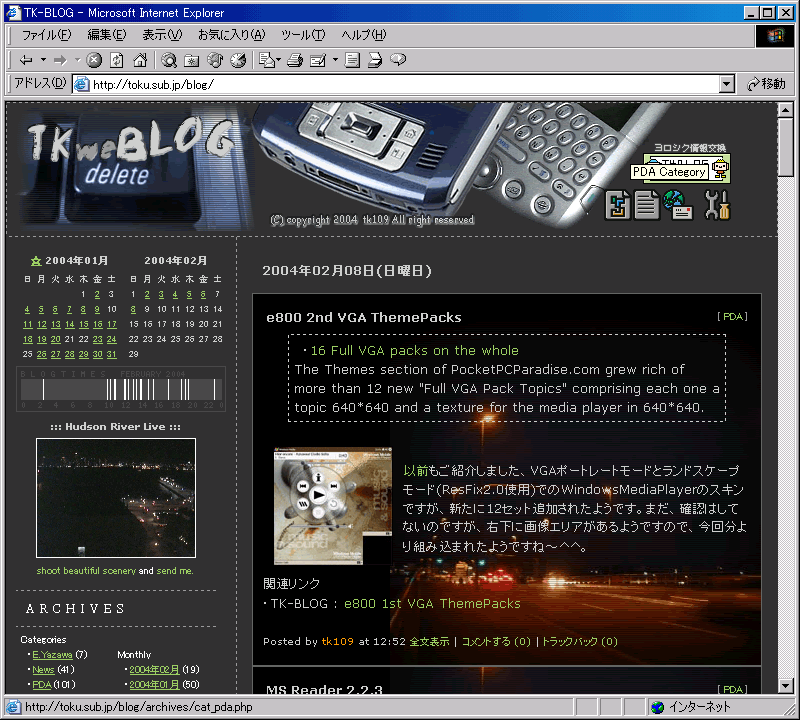Viewport: 800px width, 720px height.
Task: Open the Forward button history dropdown arrow
Action: click(x=78, y=60)
